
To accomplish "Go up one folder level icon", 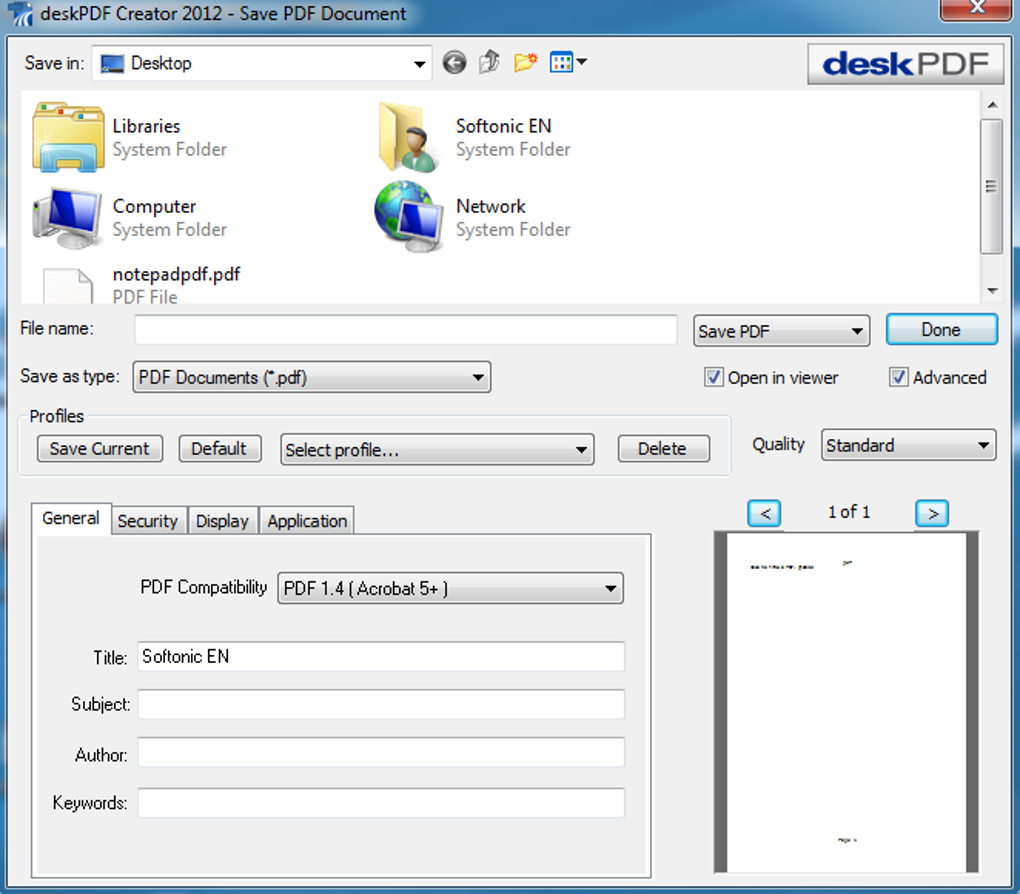I will point(489,62).
